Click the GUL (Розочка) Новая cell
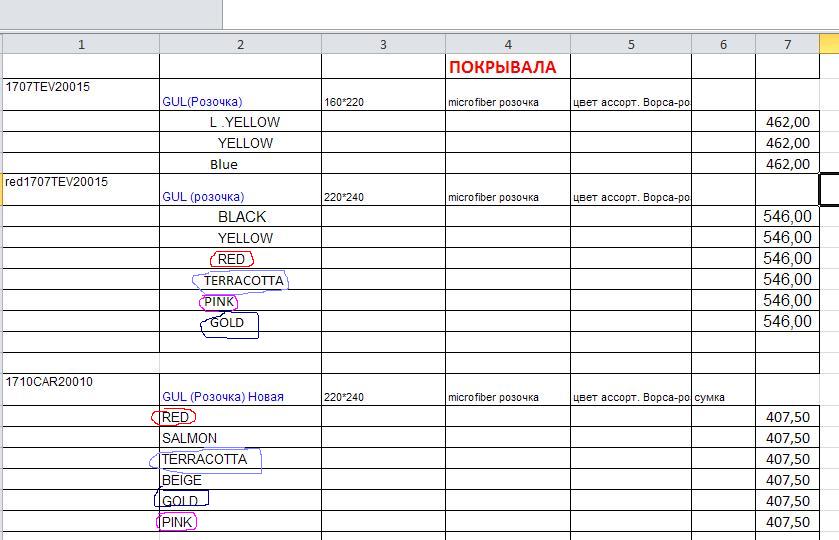Image resolution: width=839 pixels, height=540 pixels. [x=240, y=390]
